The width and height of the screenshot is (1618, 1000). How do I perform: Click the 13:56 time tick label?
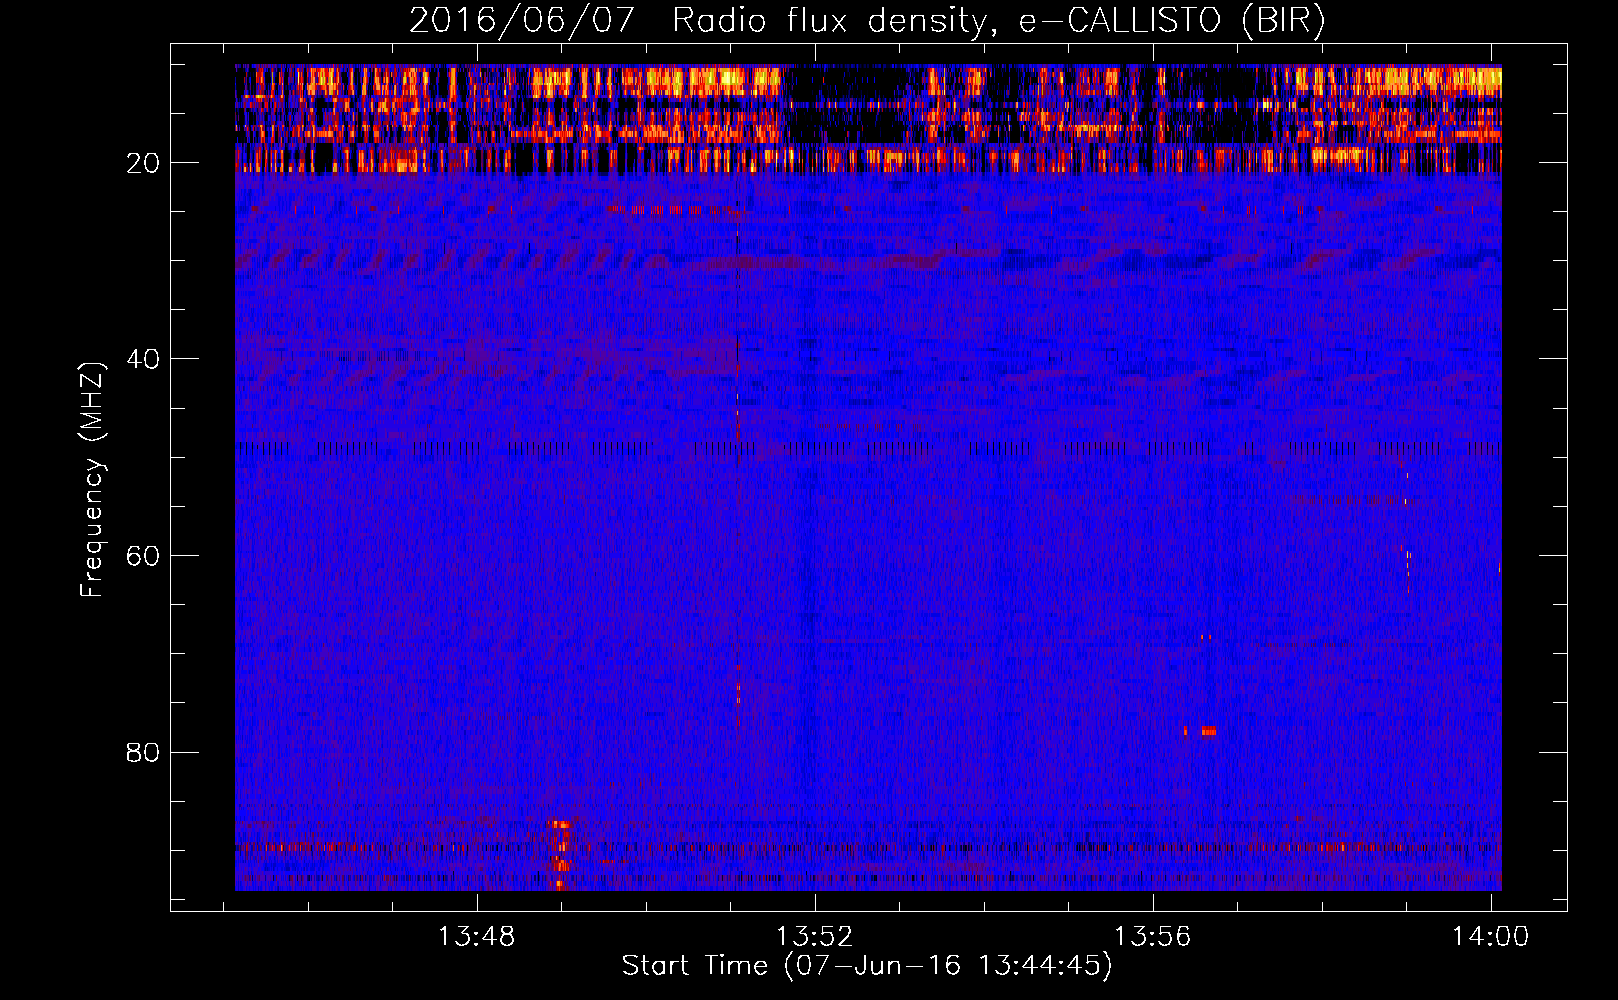point(1153,937)
